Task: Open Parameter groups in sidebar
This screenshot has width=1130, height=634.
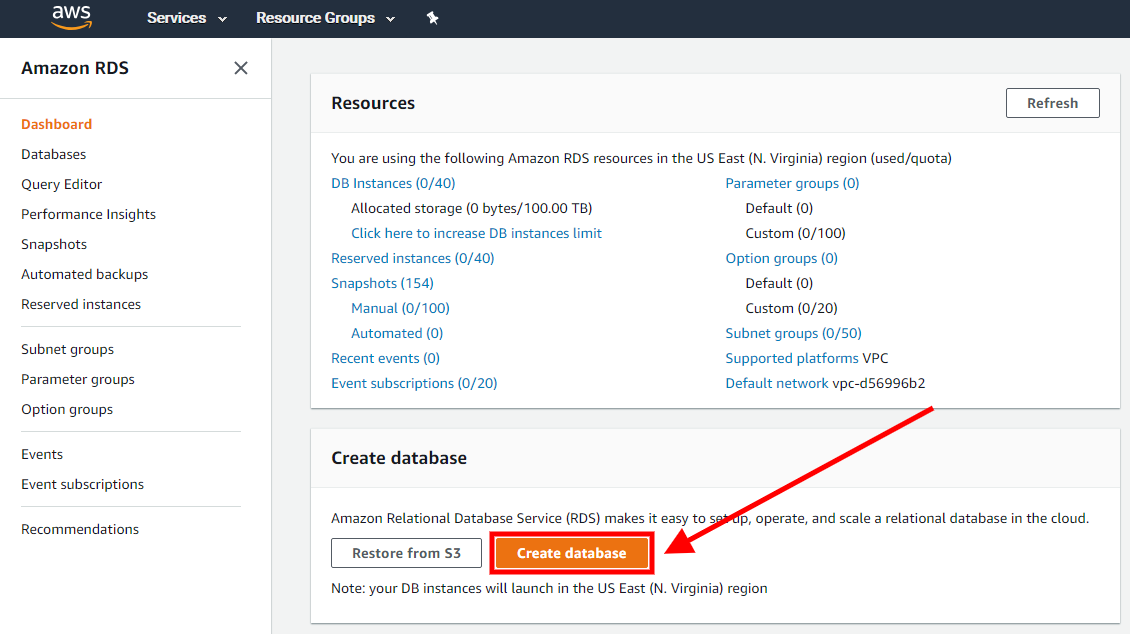Action: pos(78,380)
